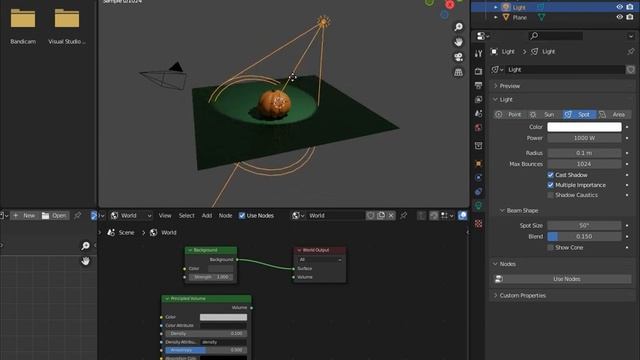Open the Add menu in node editor
This screenshot has height=360, width=640.
tap(207, 216)
